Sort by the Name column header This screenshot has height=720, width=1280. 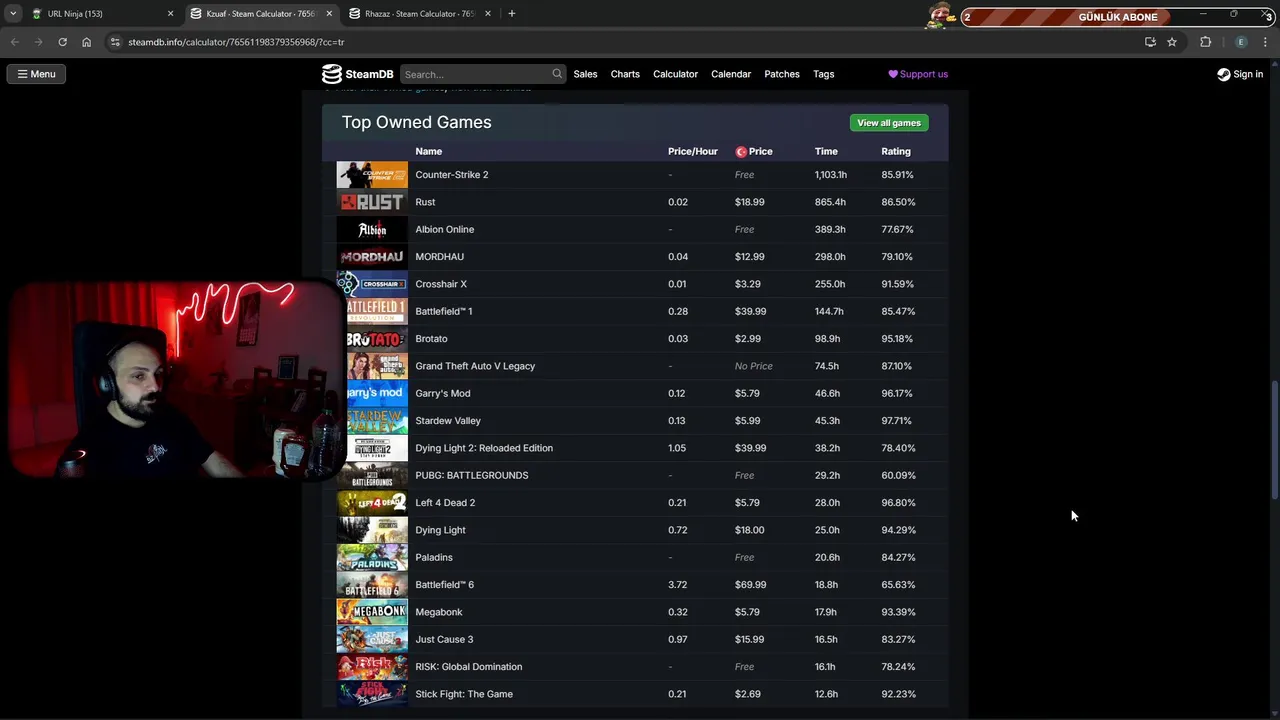428,152
